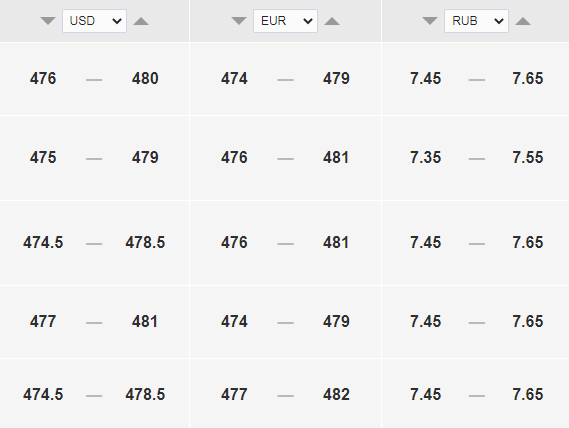The height and width of the screenshot is (428, 569).
Task: Sort RUB column descending with down arrow
Action: point(430,21)
